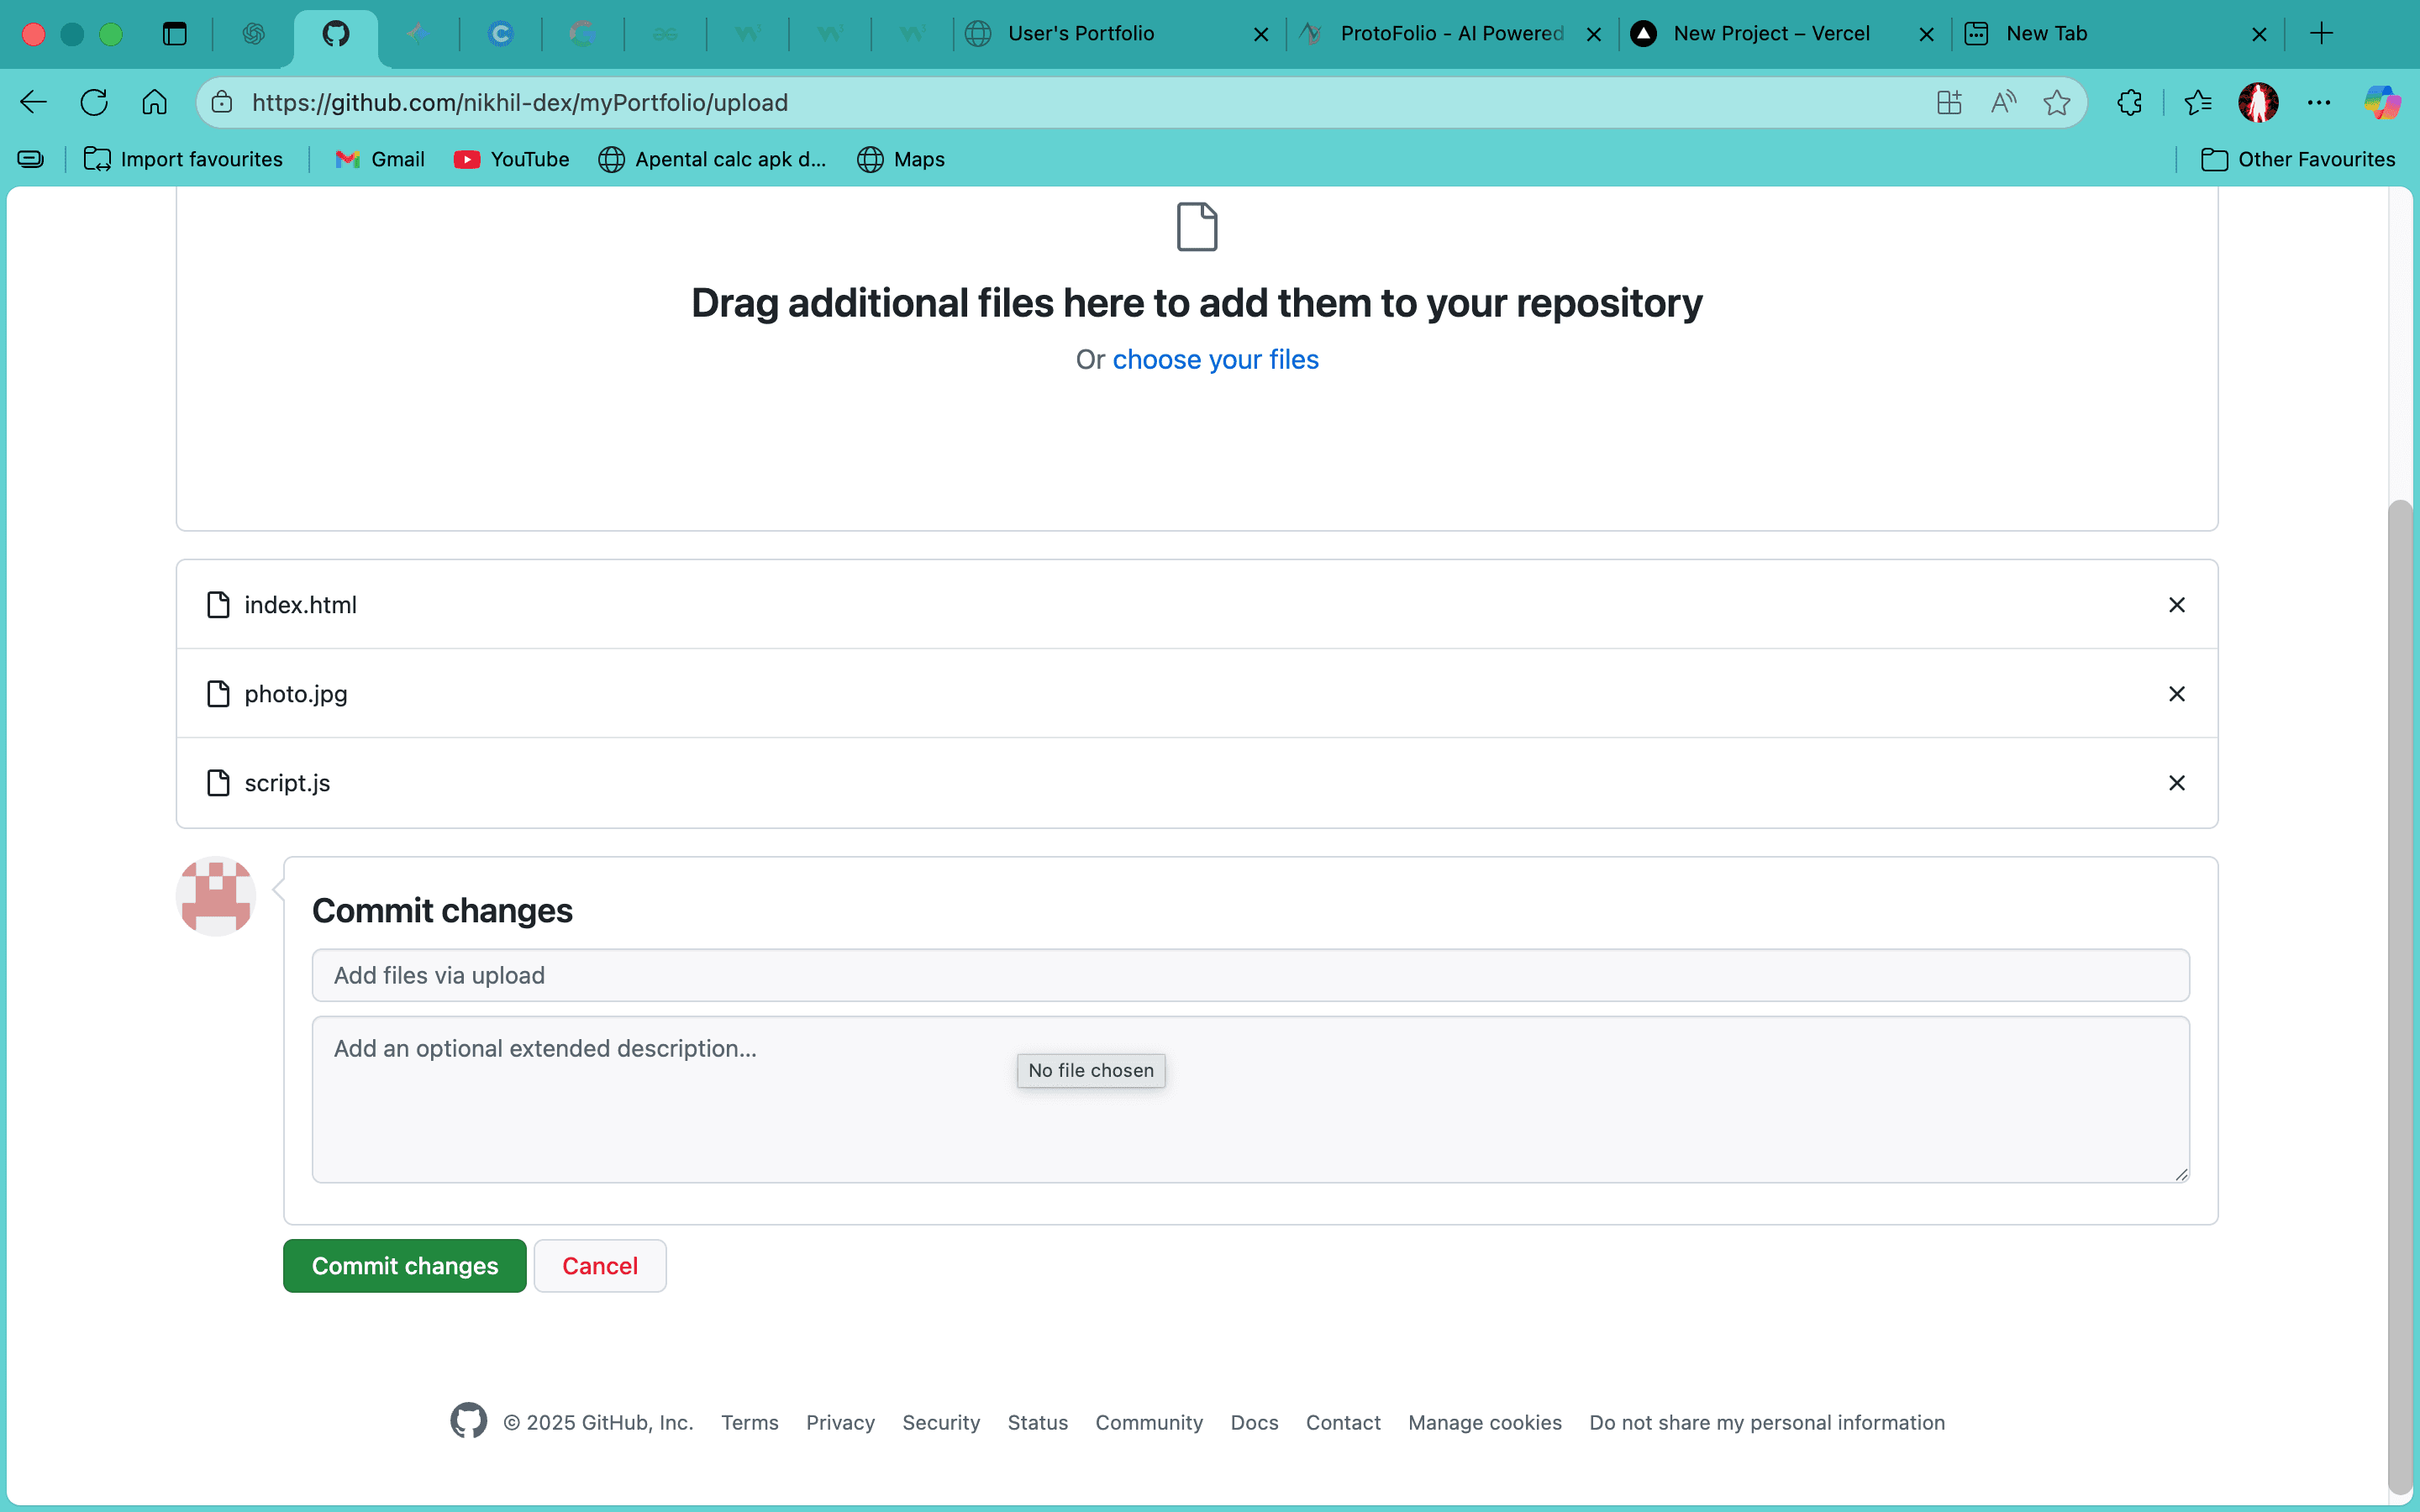Image resolution: width=2420 pixels, height=1512 pixels.
Task: Open the Privacy footer link
Action: point(840,1422)
